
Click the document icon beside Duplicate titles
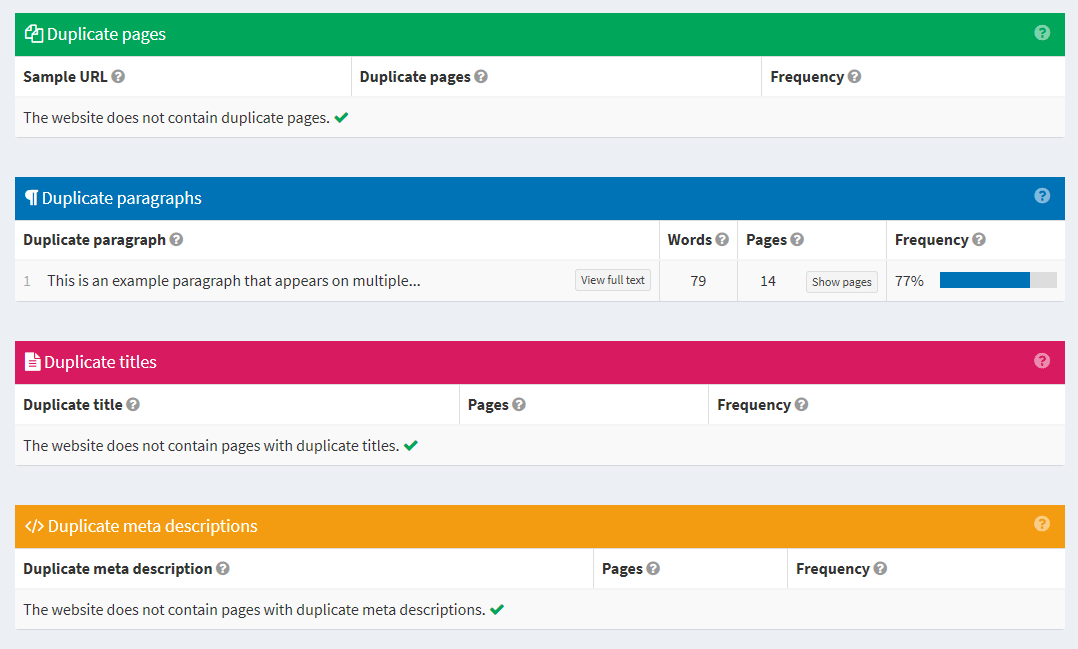34,361
